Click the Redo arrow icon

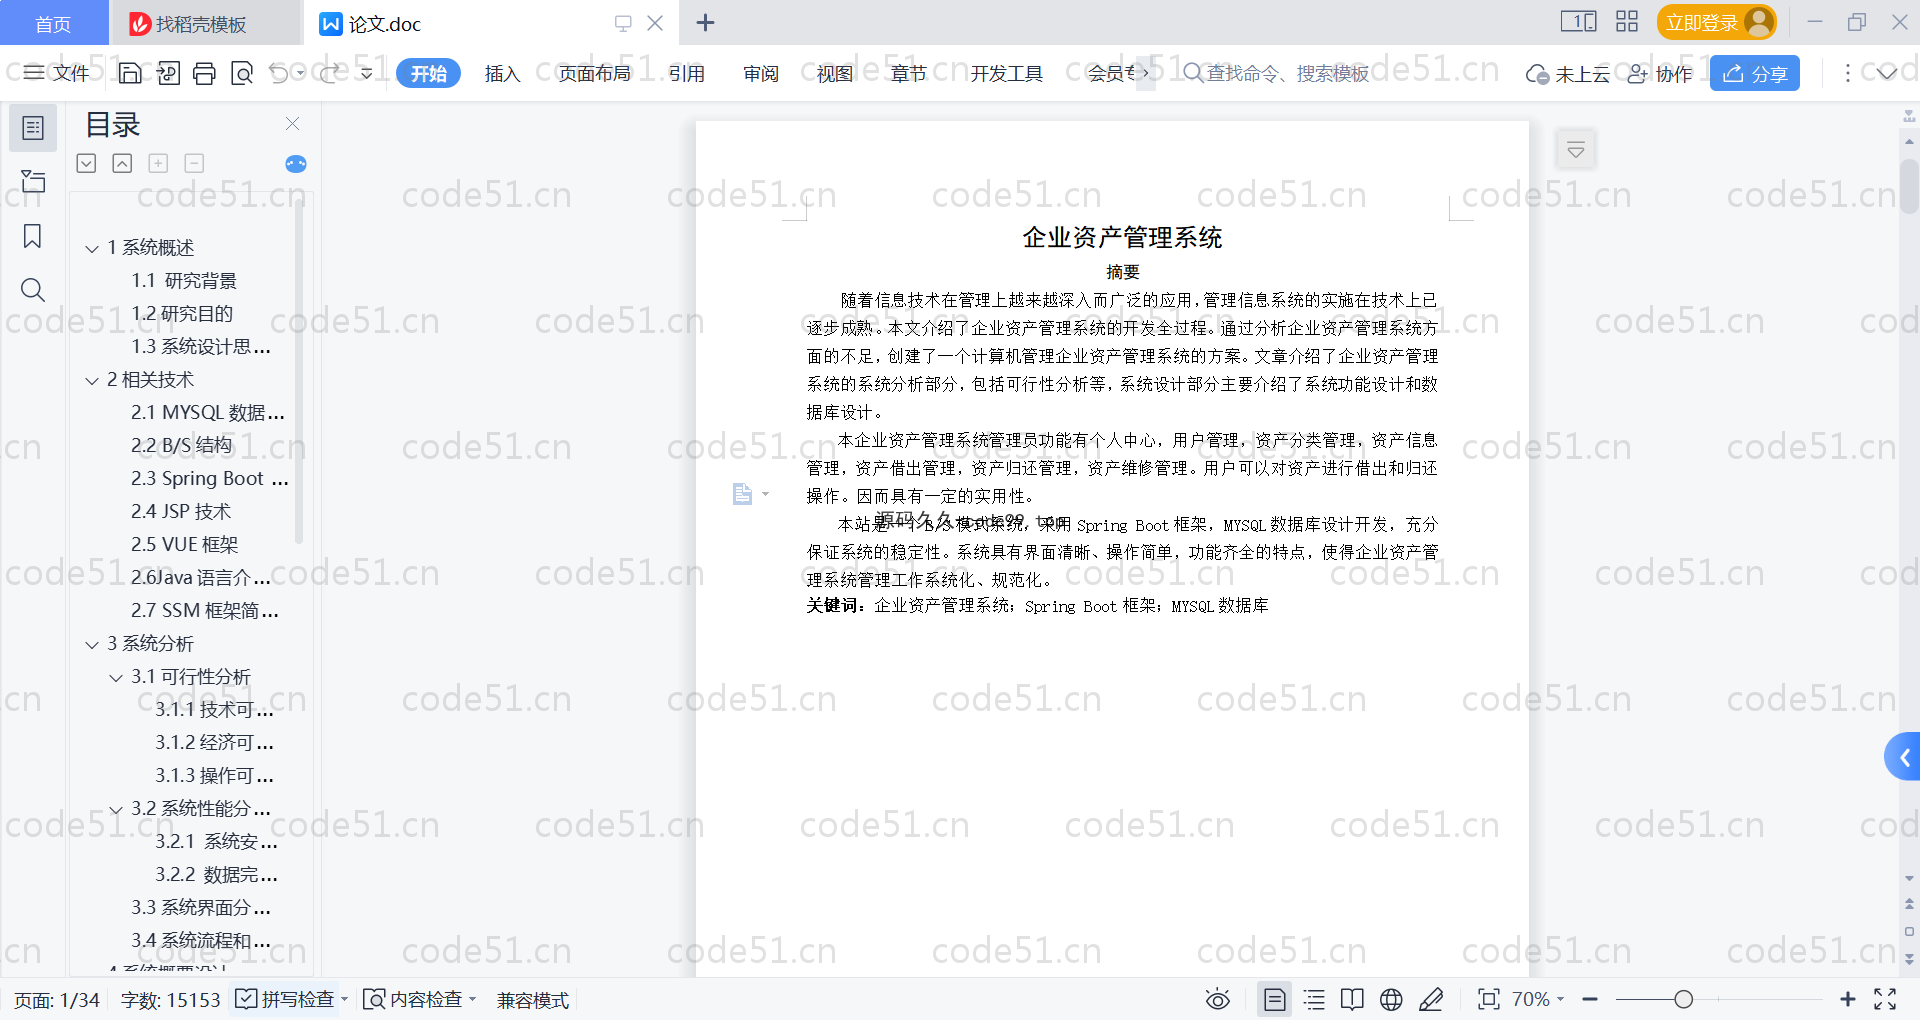pyautogui.click(x=330, y=73)
